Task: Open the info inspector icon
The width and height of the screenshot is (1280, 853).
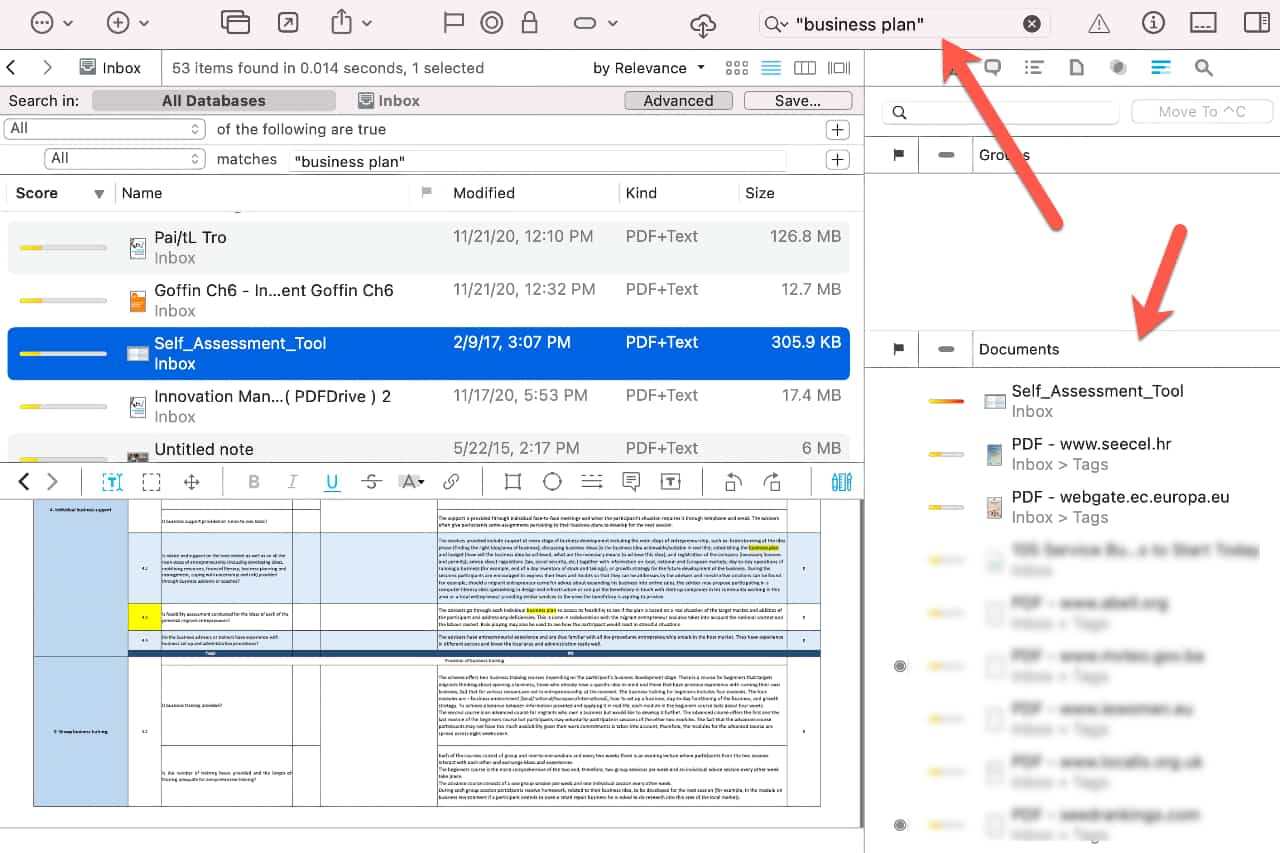Action: (x=1153, y=23)
